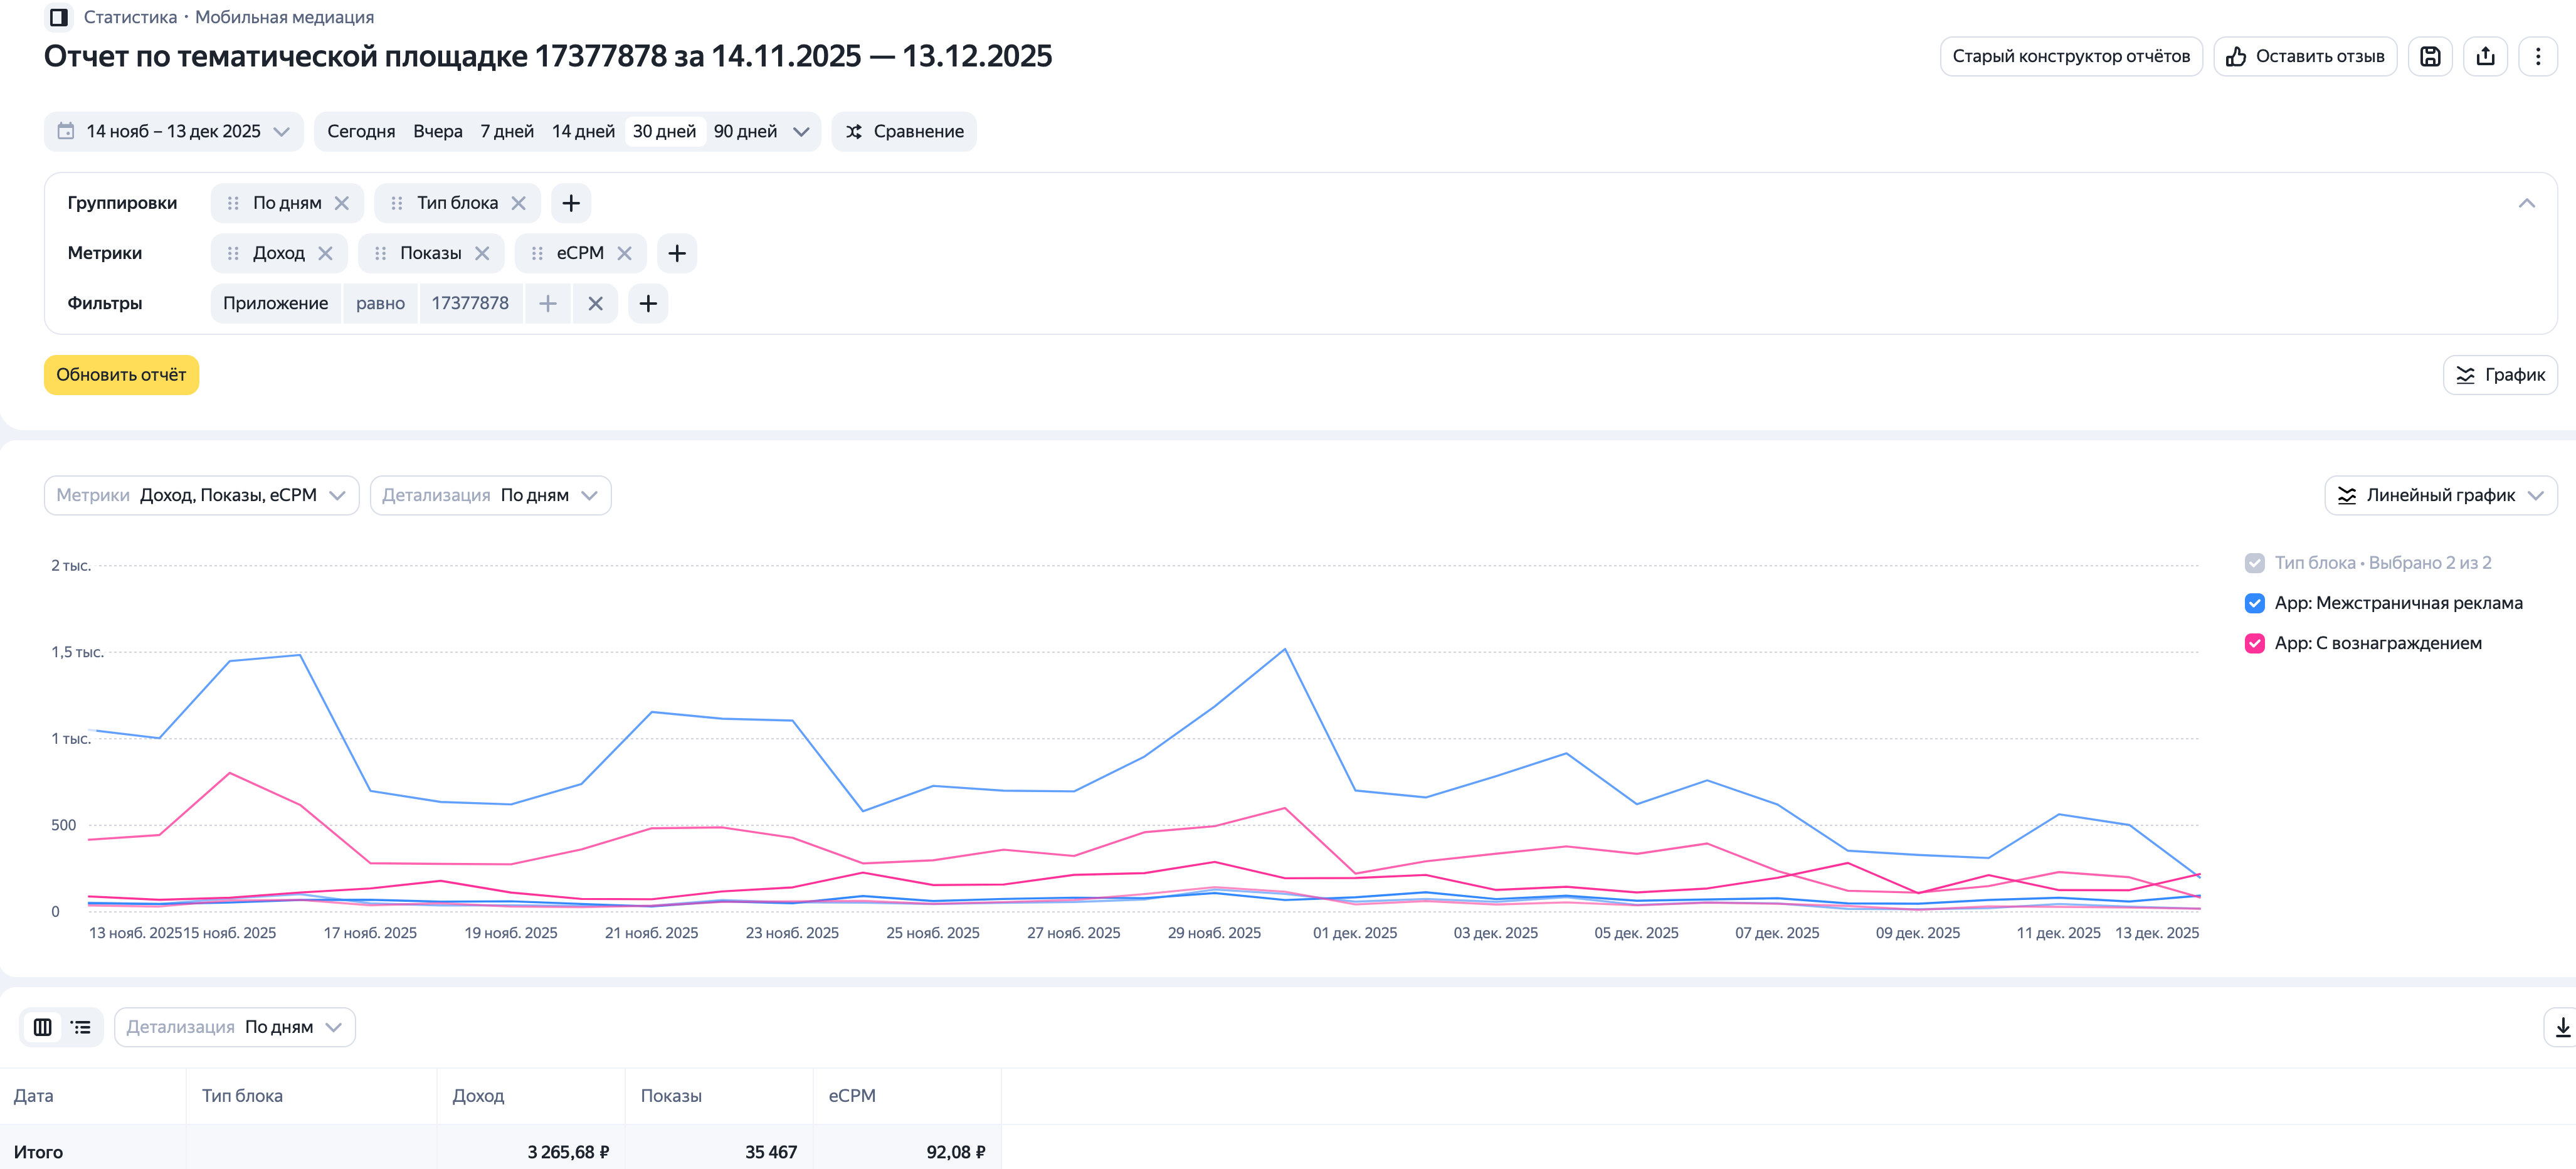Select the '7 дней' period tab
Viewport: 2576px width, 1169px height.
506,131
